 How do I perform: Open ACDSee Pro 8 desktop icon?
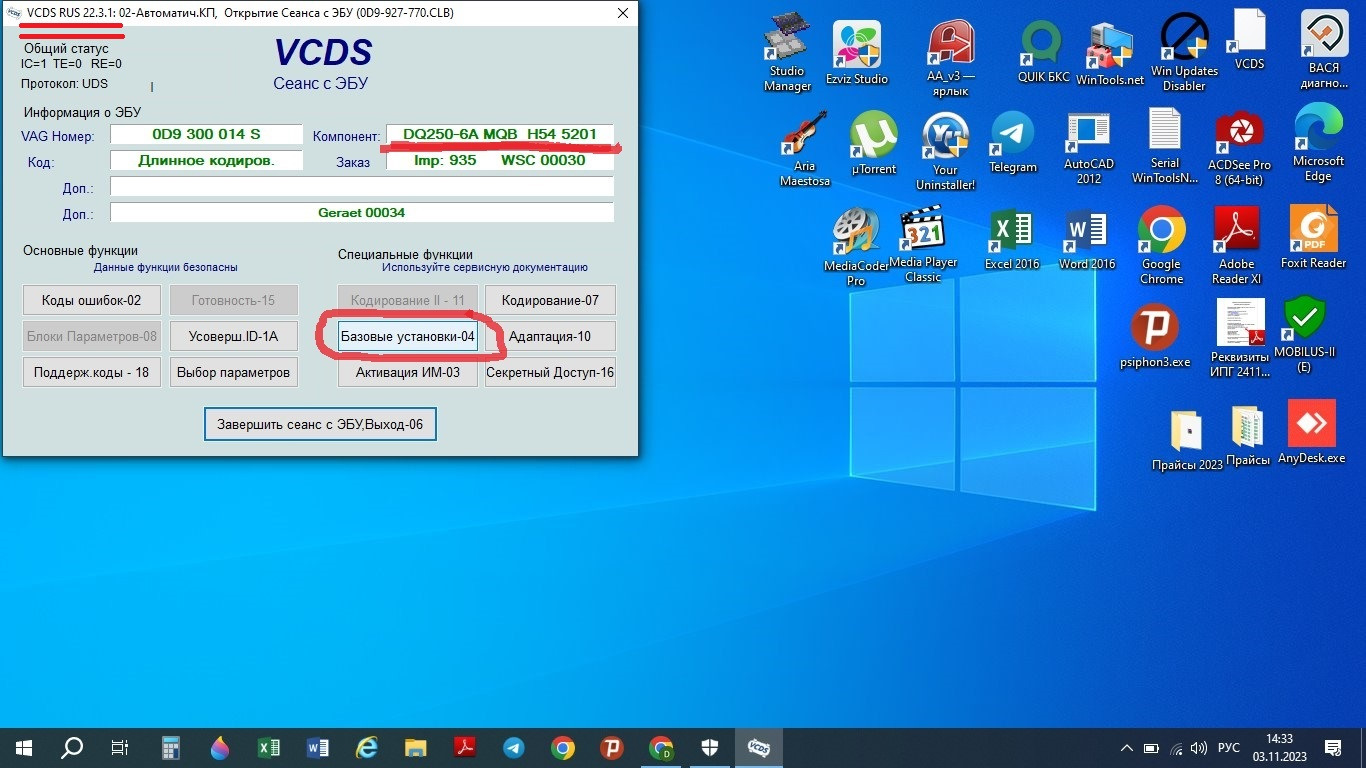click(1239, 149)
